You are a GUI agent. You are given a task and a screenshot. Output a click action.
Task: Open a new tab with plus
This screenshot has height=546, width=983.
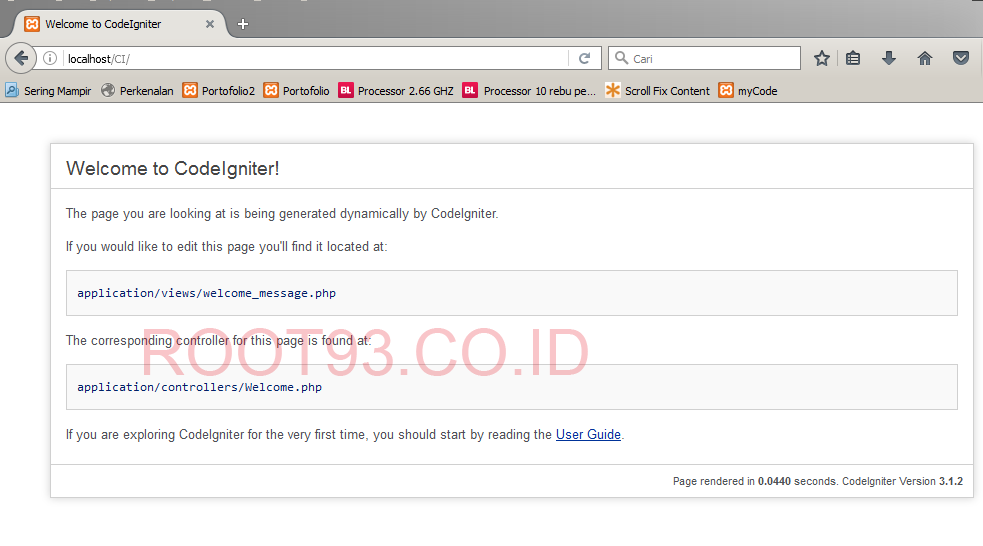[243, 24]
